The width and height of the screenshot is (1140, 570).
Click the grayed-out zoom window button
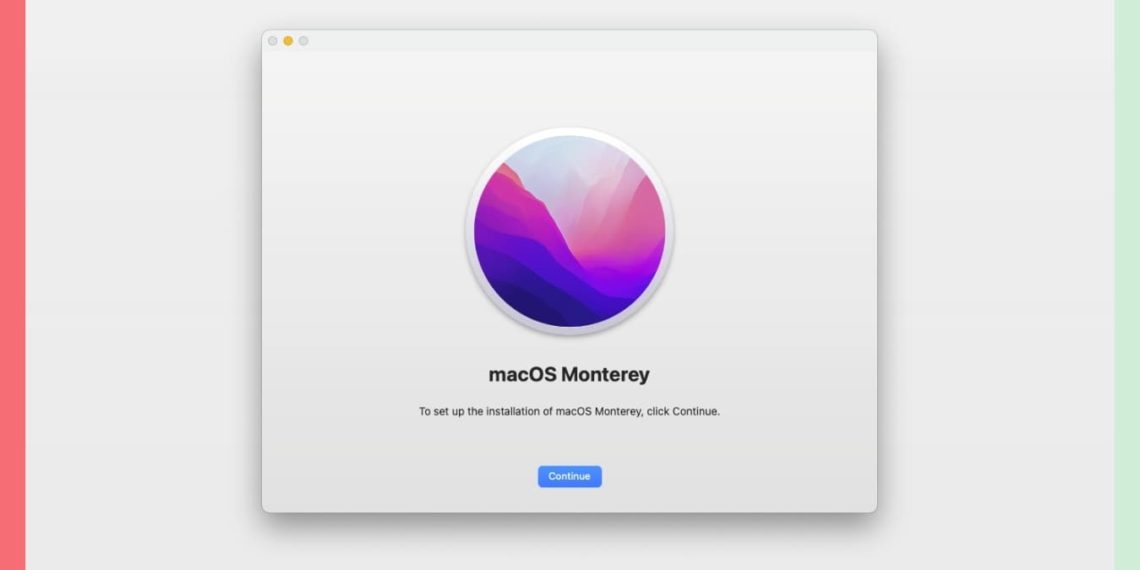pos(303,41)
